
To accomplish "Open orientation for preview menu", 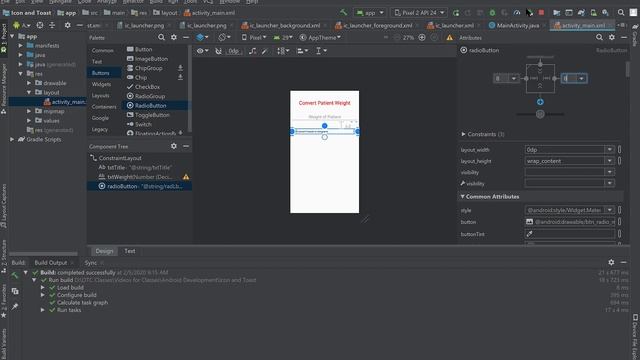I will 224,38.
